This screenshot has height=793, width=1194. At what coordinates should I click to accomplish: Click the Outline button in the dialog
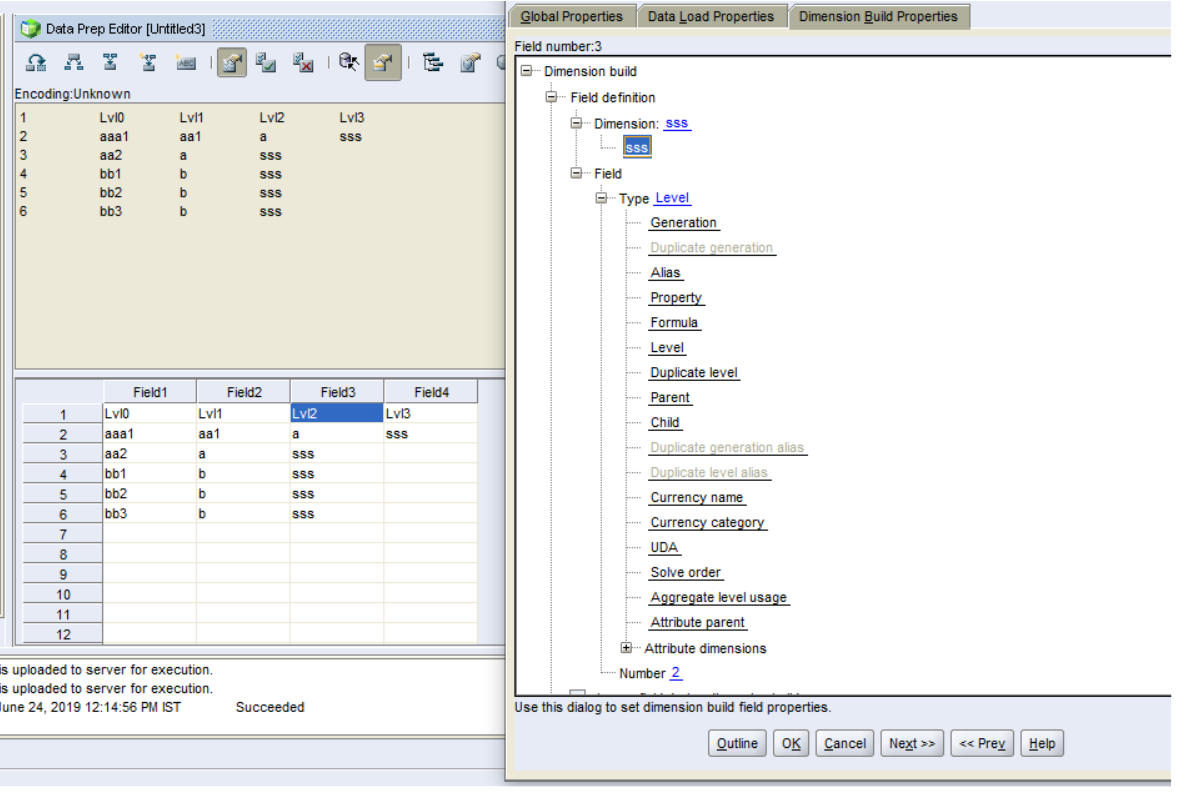point(737,743)
